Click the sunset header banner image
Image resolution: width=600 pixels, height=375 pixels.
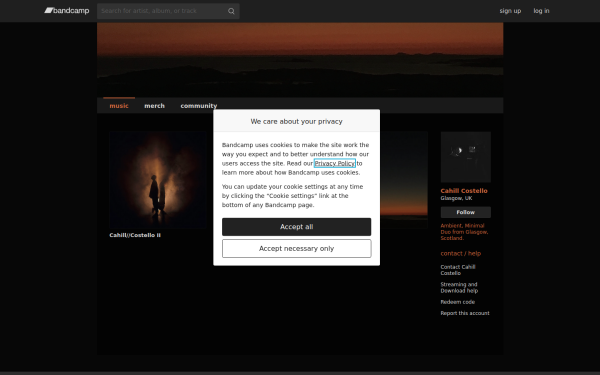(x=300, y=59)
